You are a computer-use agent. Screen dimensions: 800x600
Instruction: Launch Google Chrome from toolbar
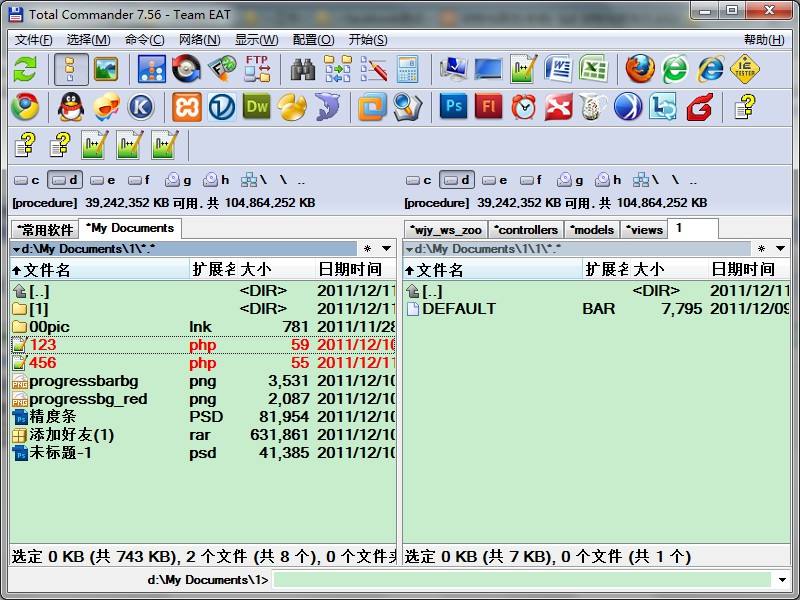tap(24, 107)
